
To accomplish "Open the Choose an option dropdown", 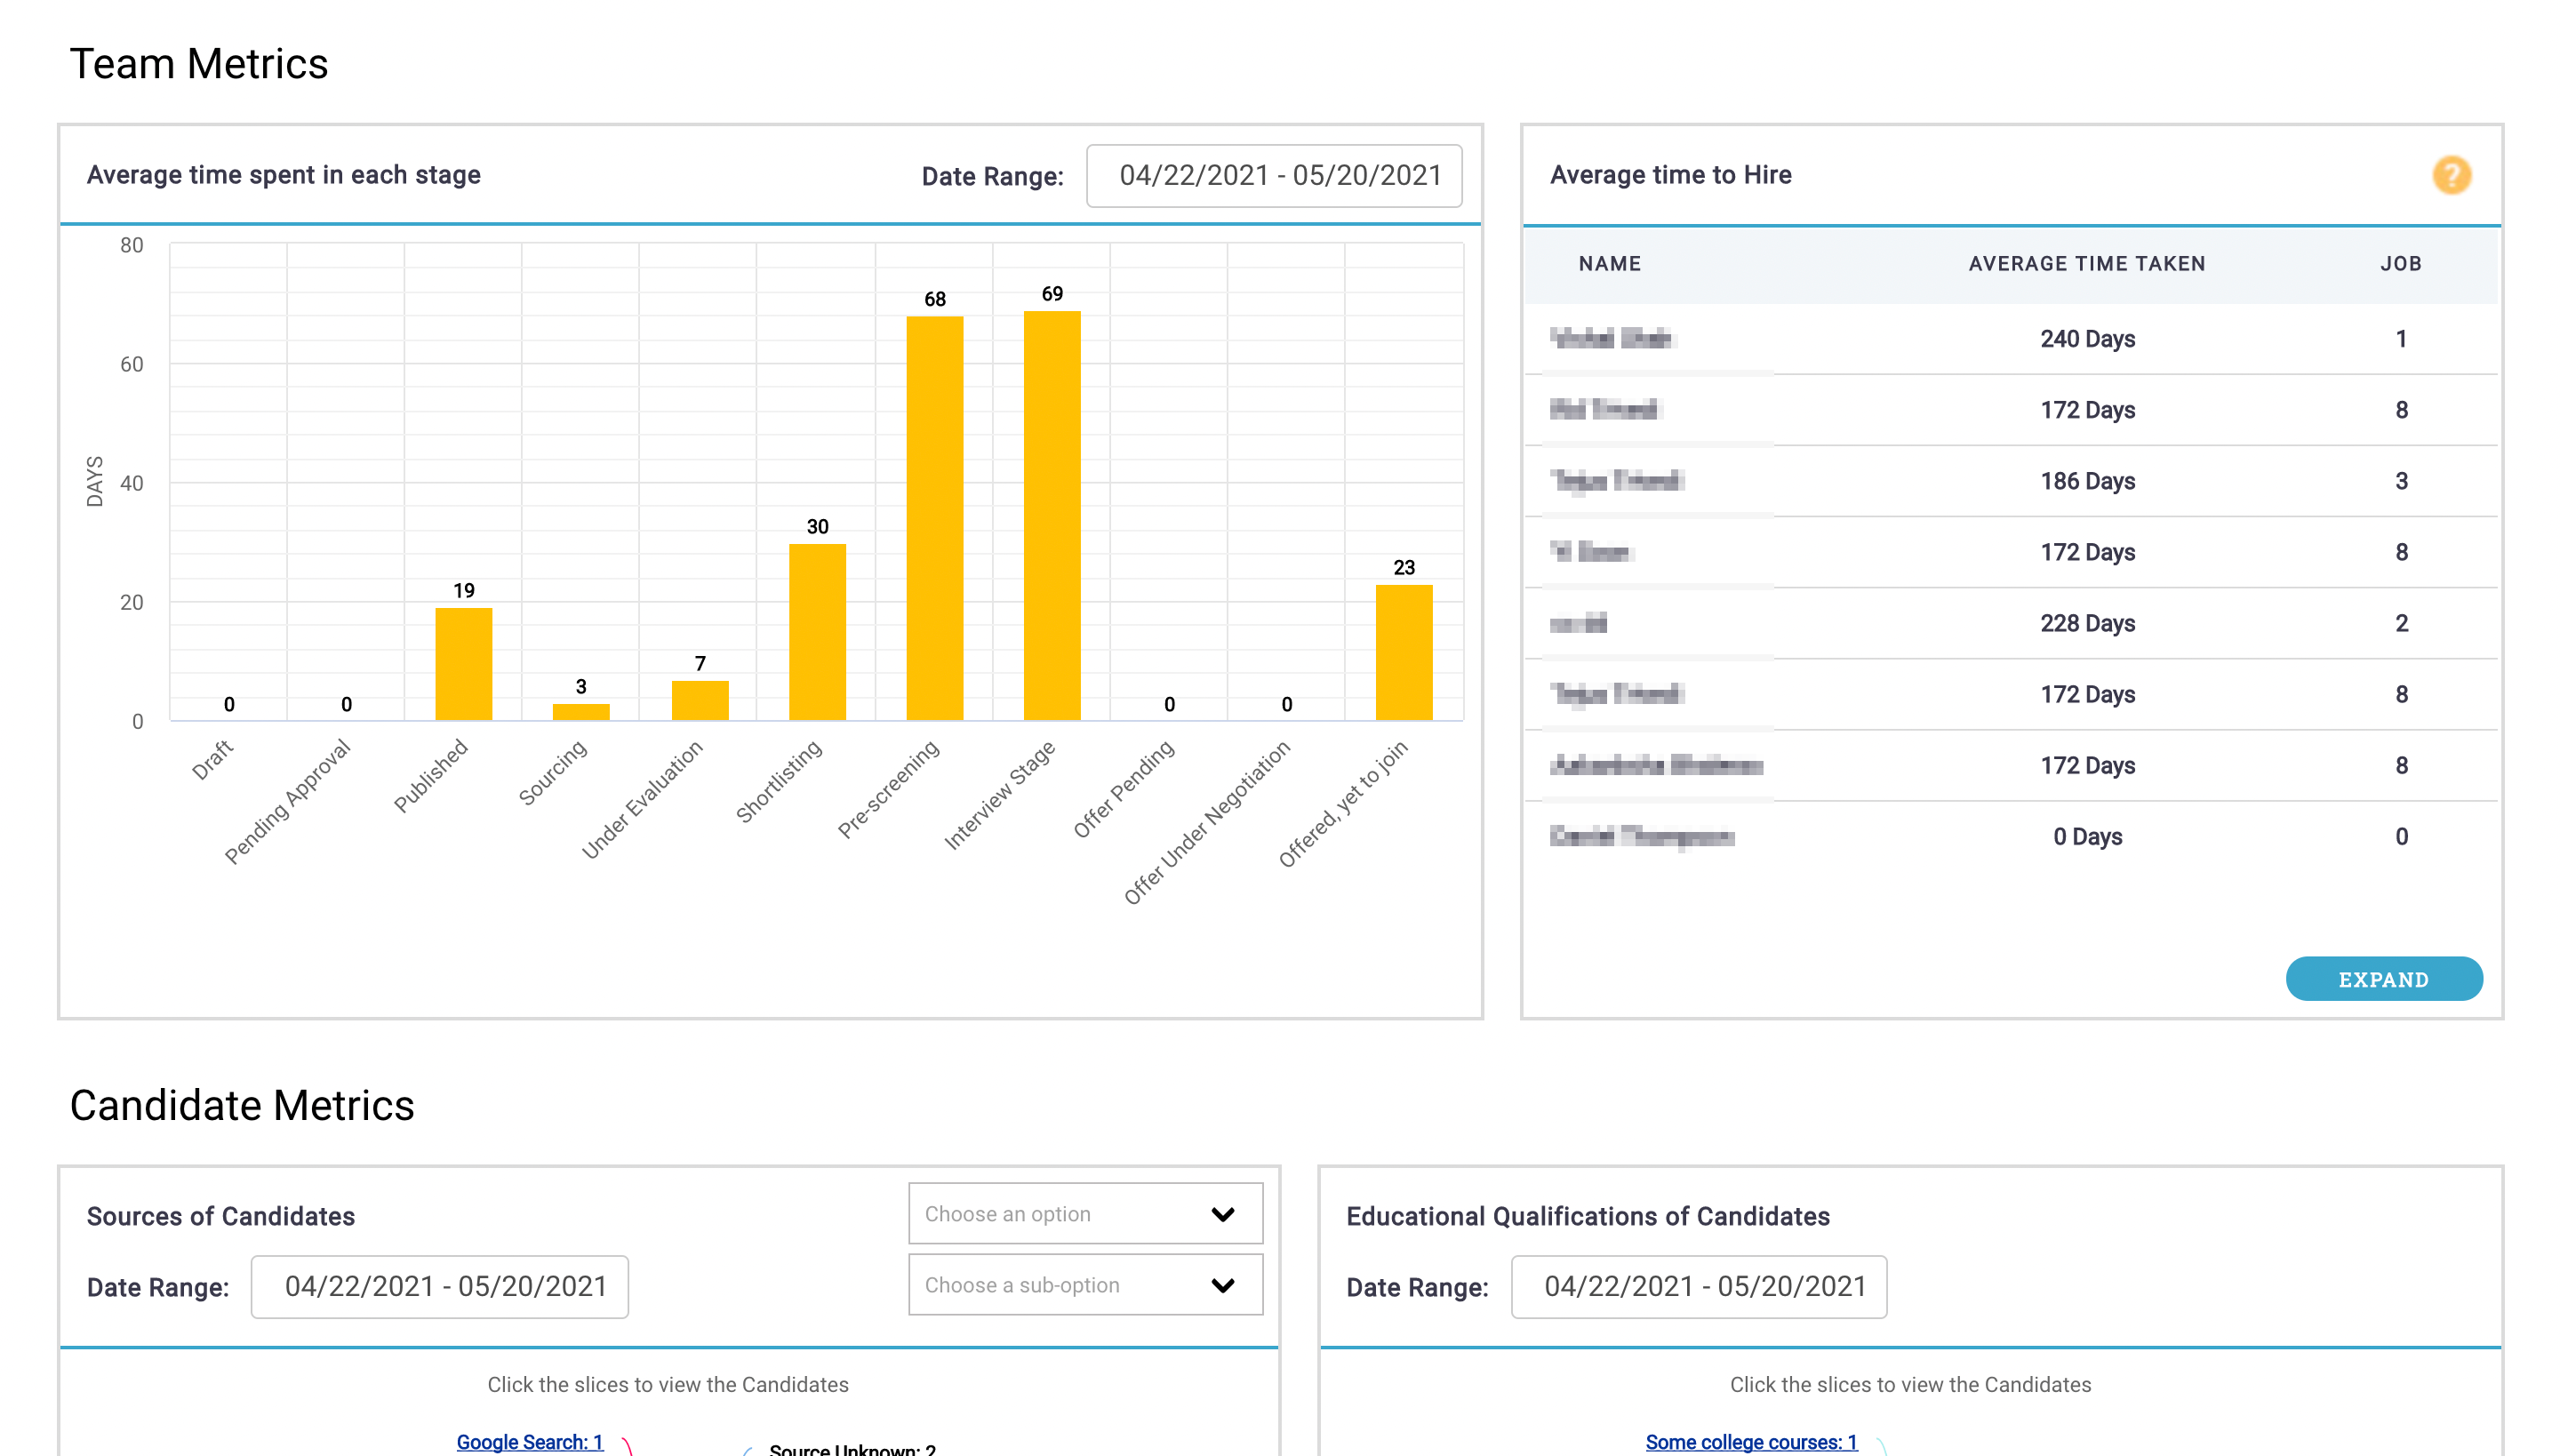I will 1084,1213.
